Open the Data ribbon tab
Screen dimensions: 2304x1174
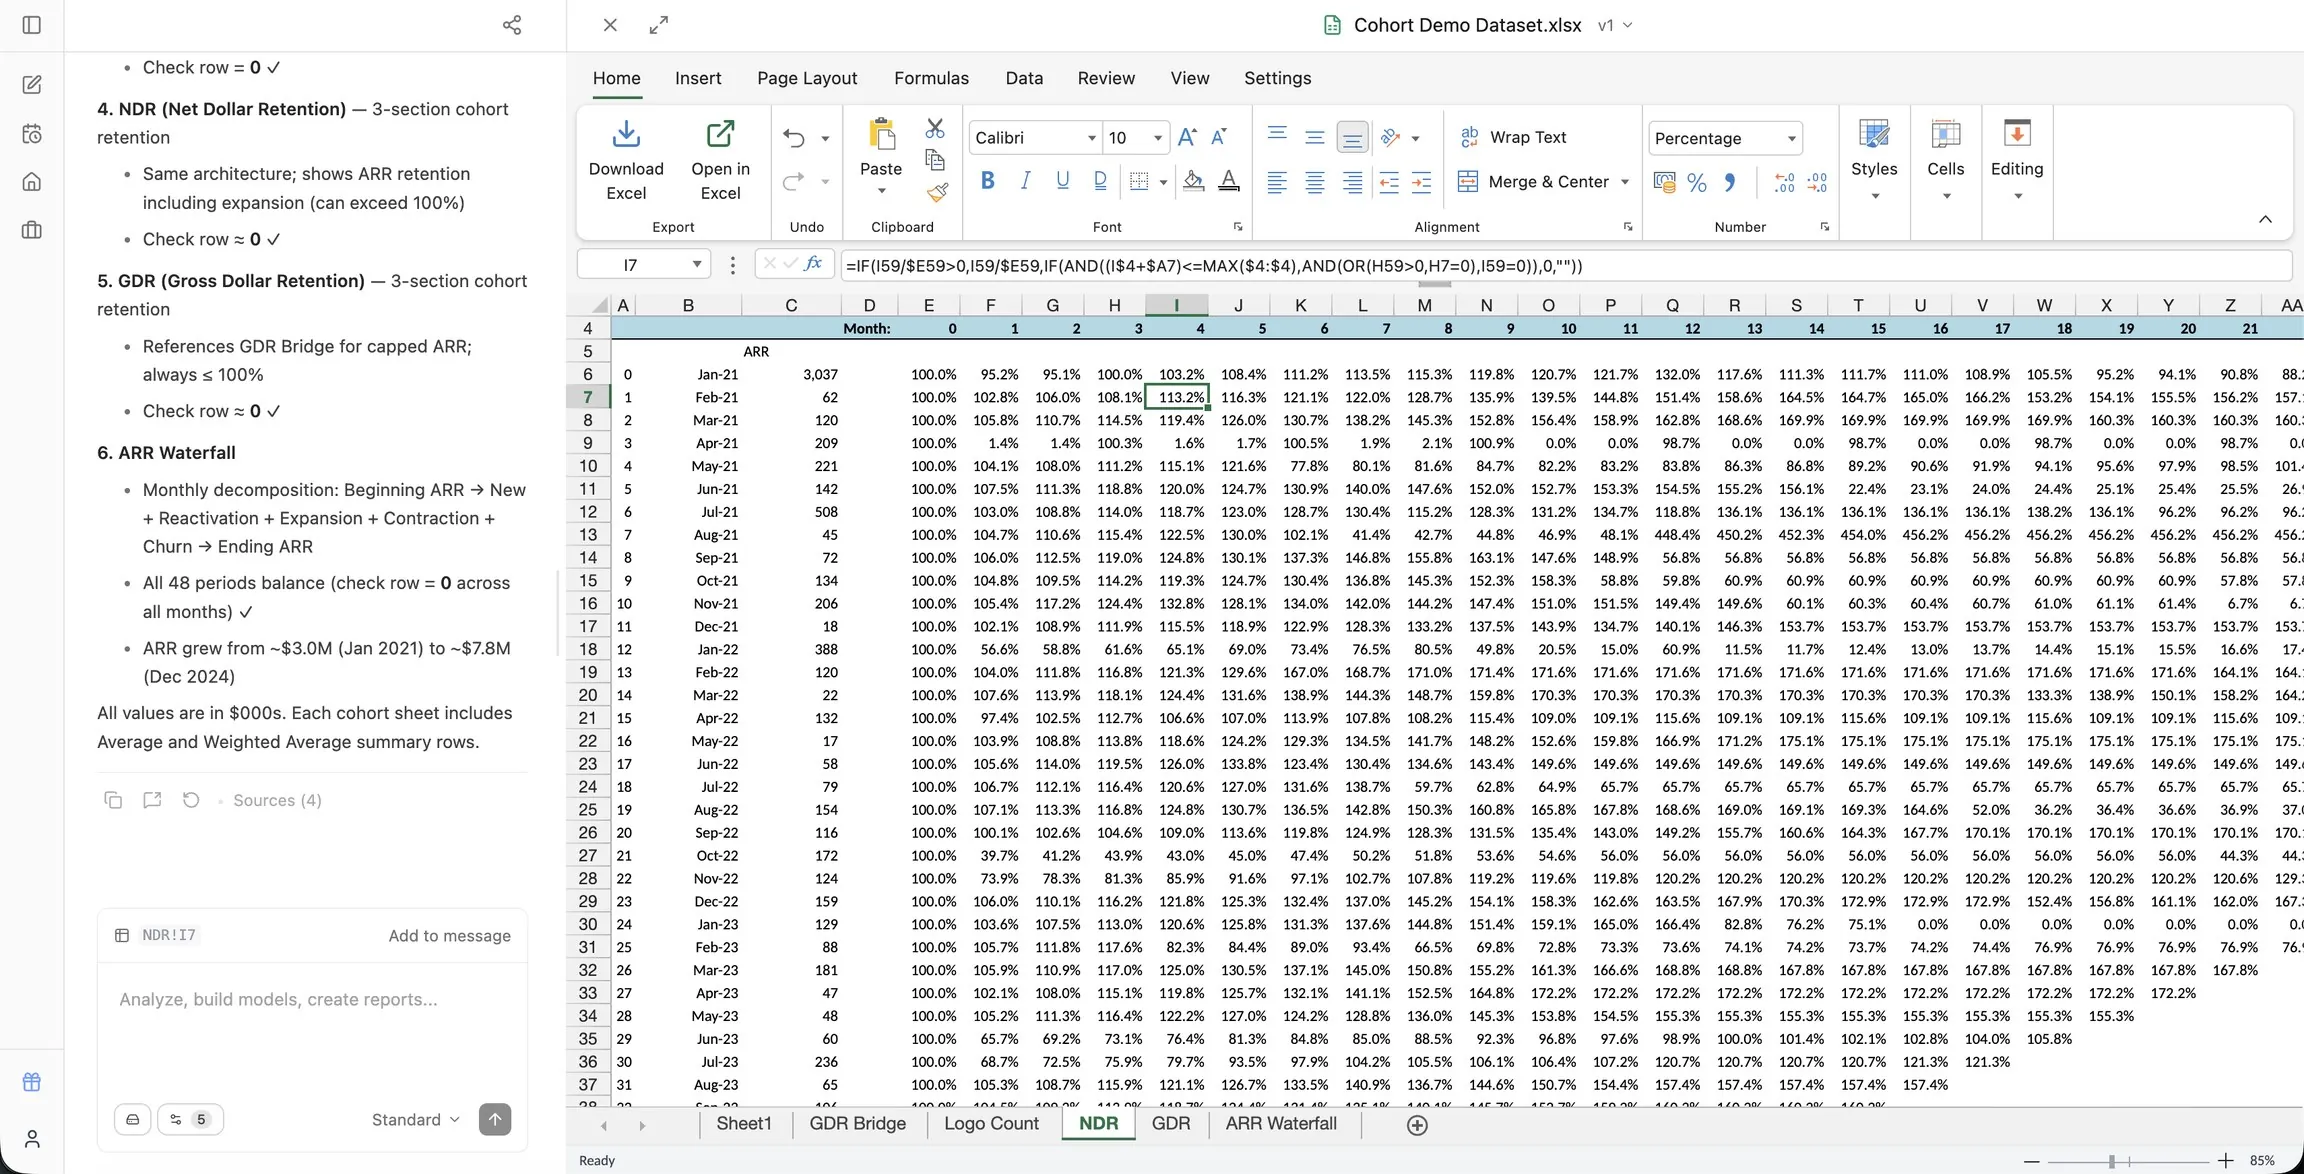click(x=1024, y=78)
